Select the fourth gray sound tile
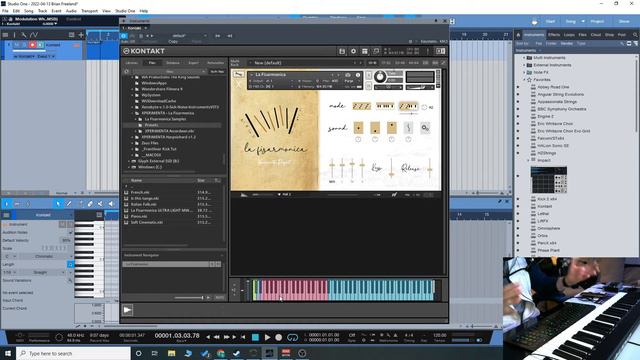Image resolution: width=640 pixels, height=360 pixels. coord(408,128)
